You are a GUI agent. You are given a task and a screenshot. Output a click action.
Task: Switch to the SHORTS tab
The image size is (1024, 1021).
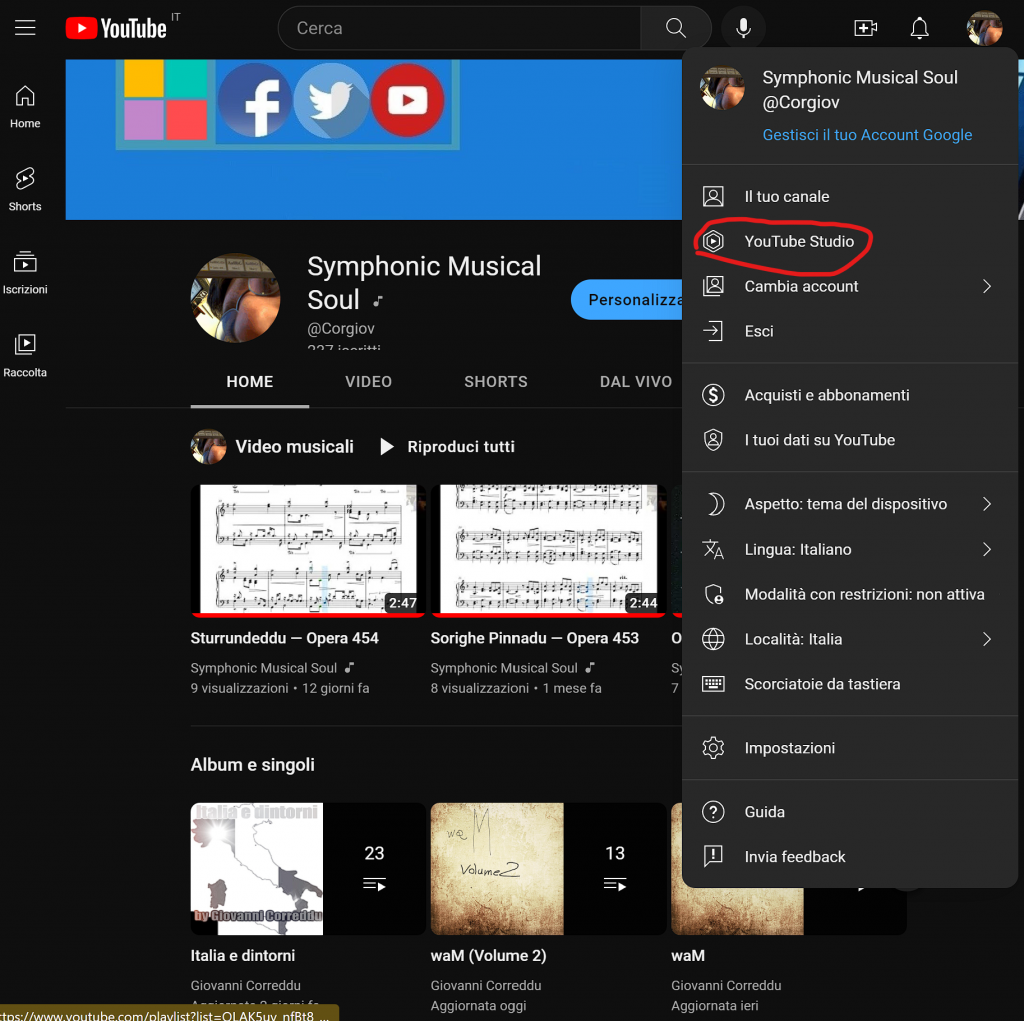pyautogui.click(x=496, y=382)
